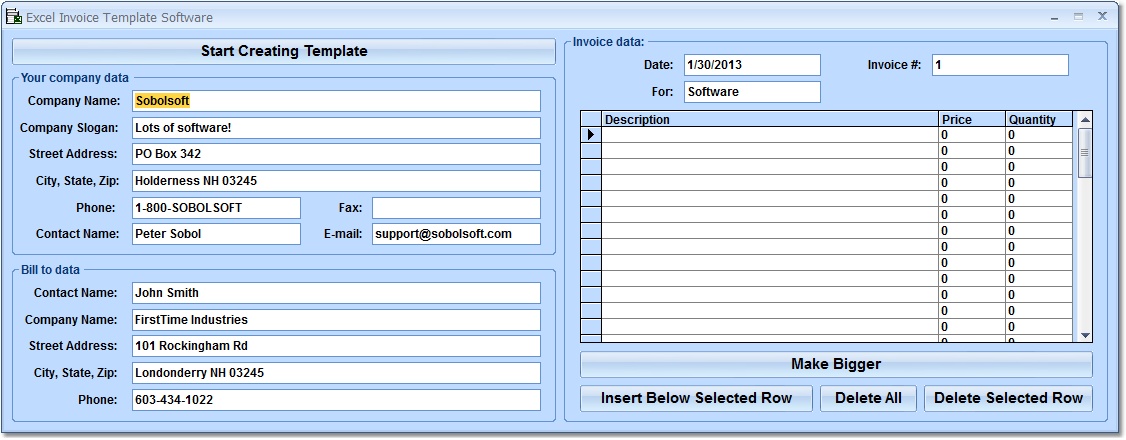Click the 603-434-1022 phone field

(336, 400)
